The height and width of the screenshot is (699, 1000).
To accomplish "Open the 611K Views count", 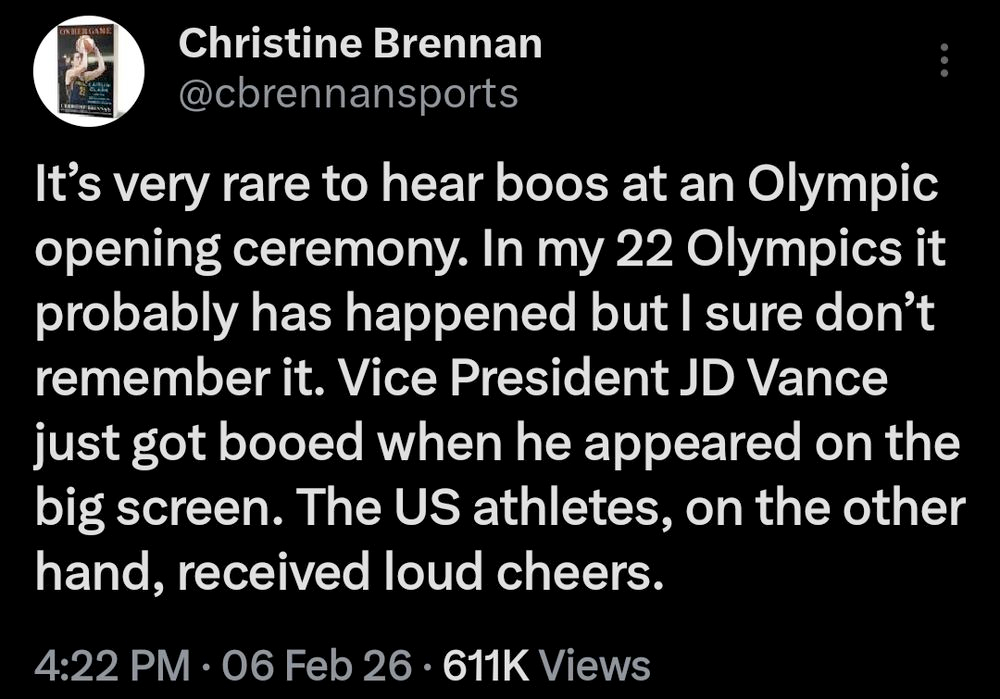I will pyautogui.click(x=550, y=665).
